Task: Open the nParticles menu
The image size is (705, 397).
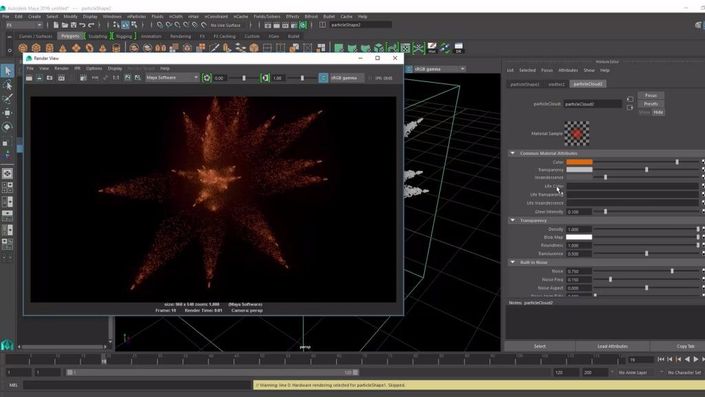Action: 136,17
